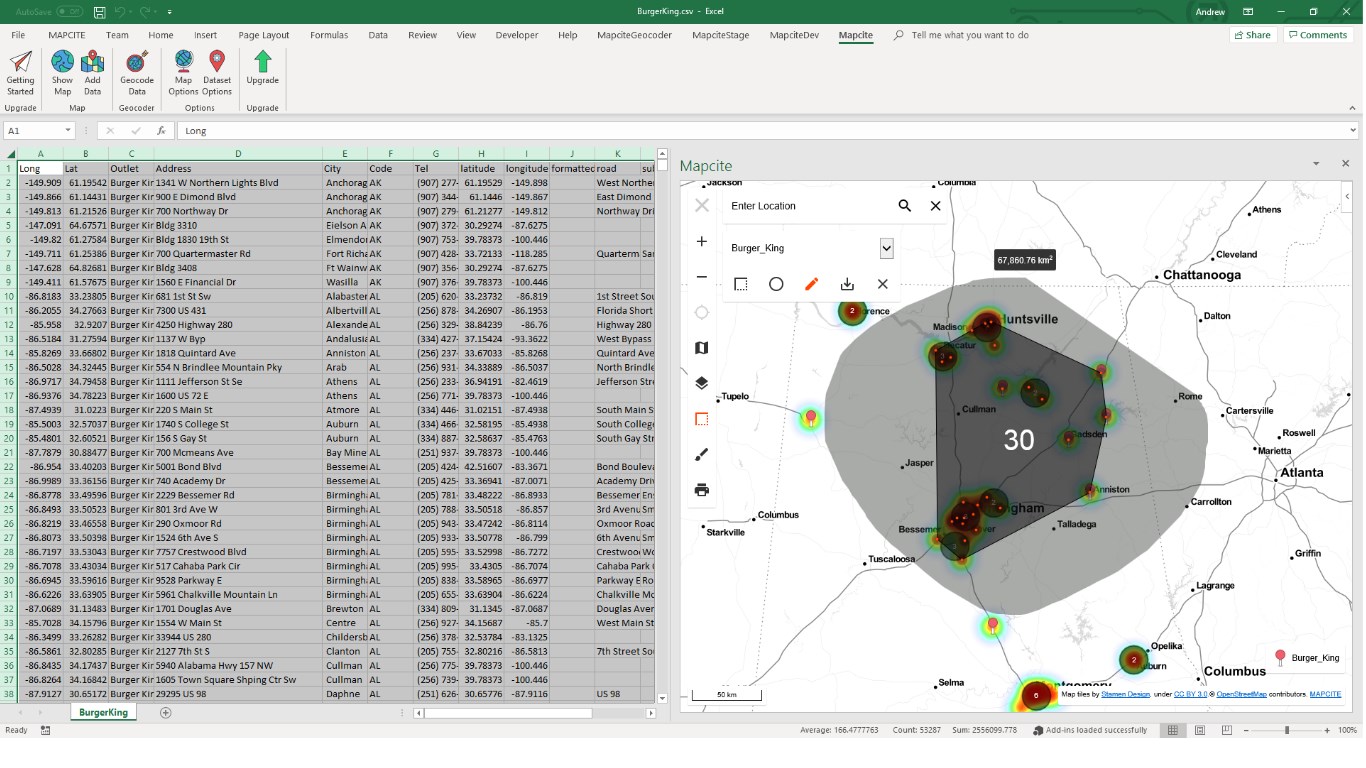Open the MapciteGeocoder ribbon tab

coord(635,35)
